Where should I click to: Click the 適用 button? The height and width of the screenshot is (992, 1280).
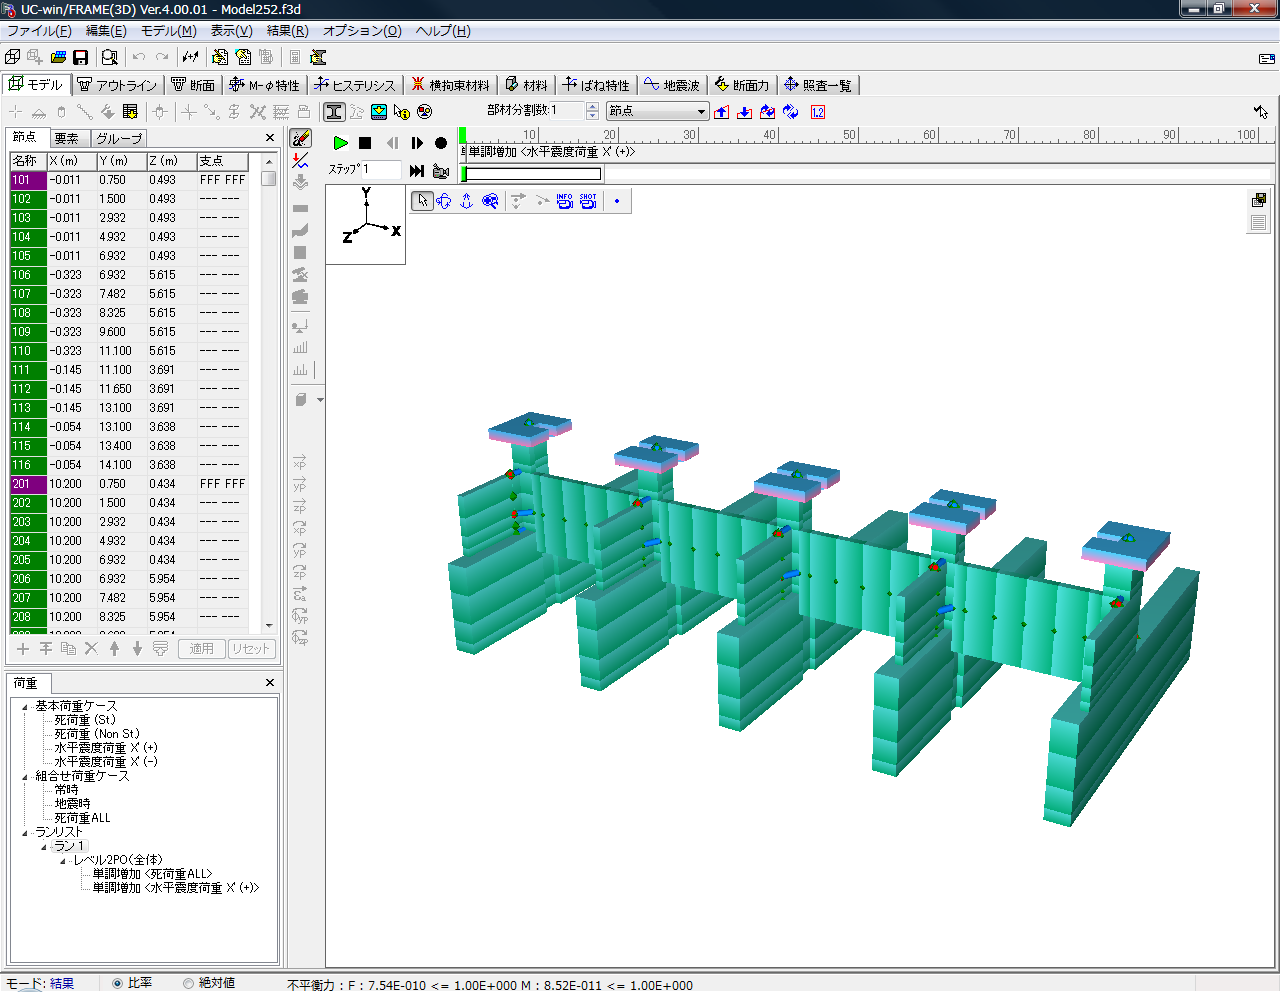201,649
